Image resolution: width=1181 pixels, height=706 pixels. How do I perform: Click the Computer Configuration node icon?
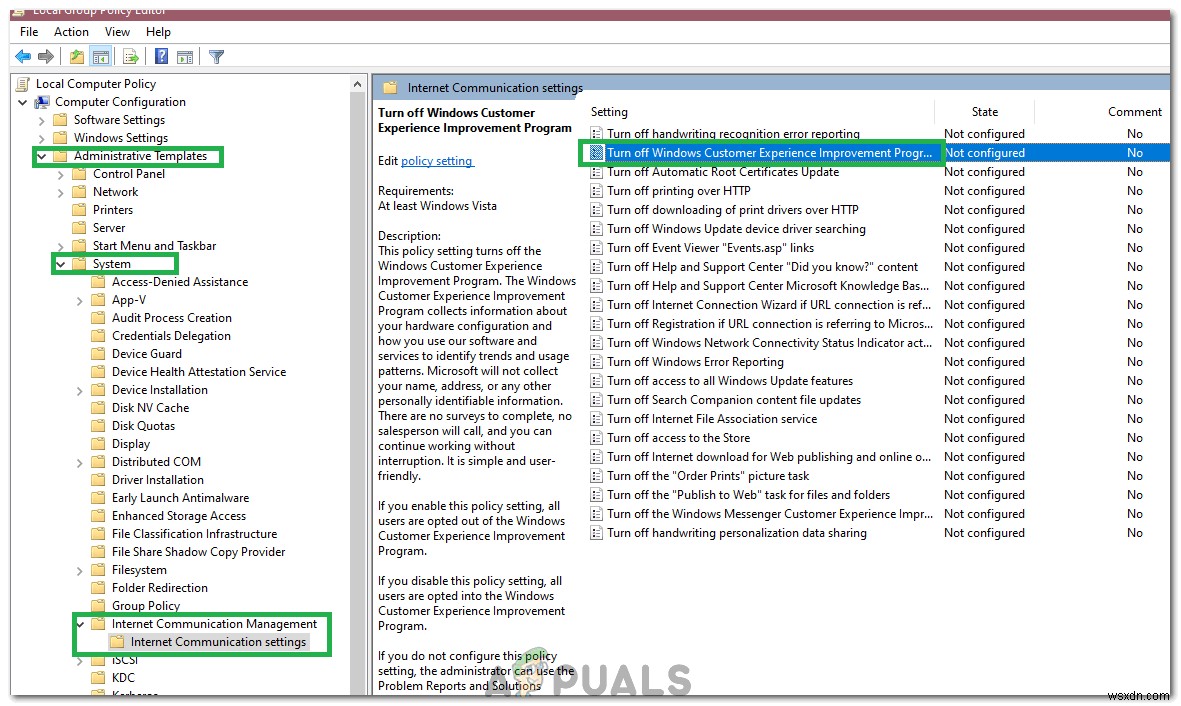pyautogui.click(x=42, y=102)
